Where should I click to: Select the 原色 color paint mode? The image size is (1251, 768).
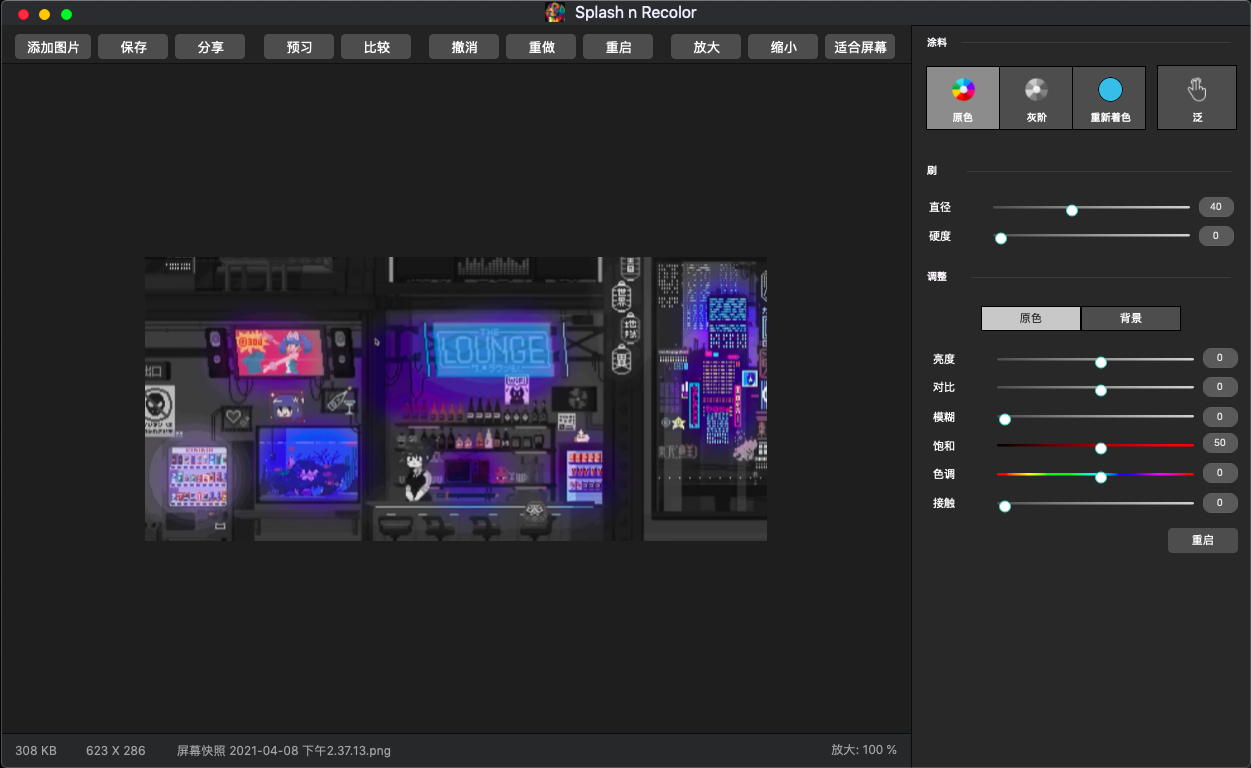tap(963, 98)
